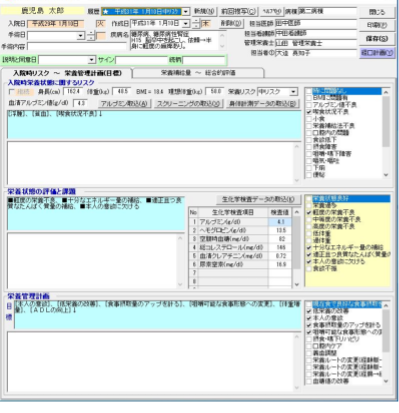Click the 理想体重(kg) field
This screenshot has width=399, height=413.
tap(215, 91)
